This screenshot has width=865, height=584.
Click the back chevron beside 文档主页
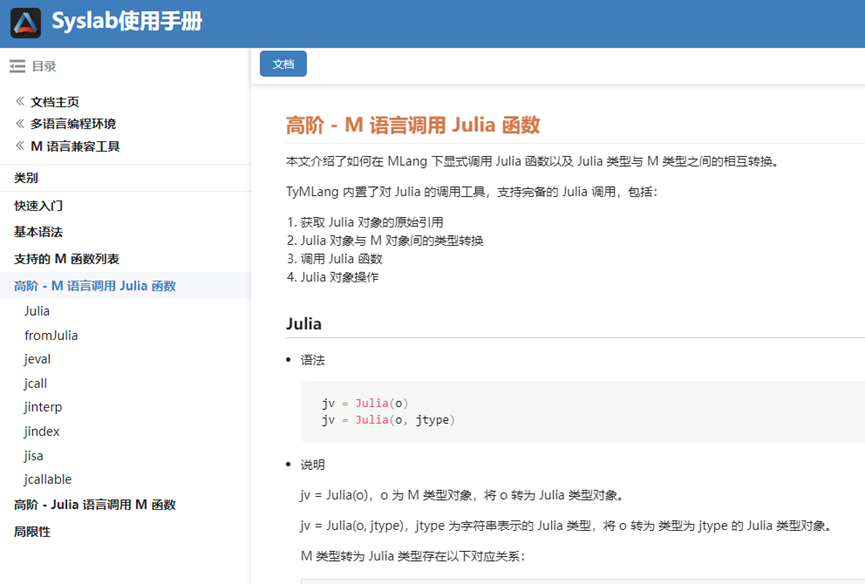tap(20, 101)
